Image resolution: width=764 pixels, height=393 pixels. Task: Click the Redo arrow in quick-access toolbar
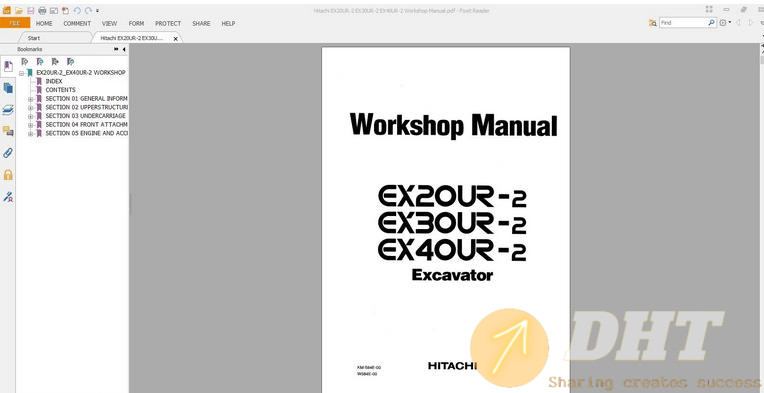[x=88, y=10]
